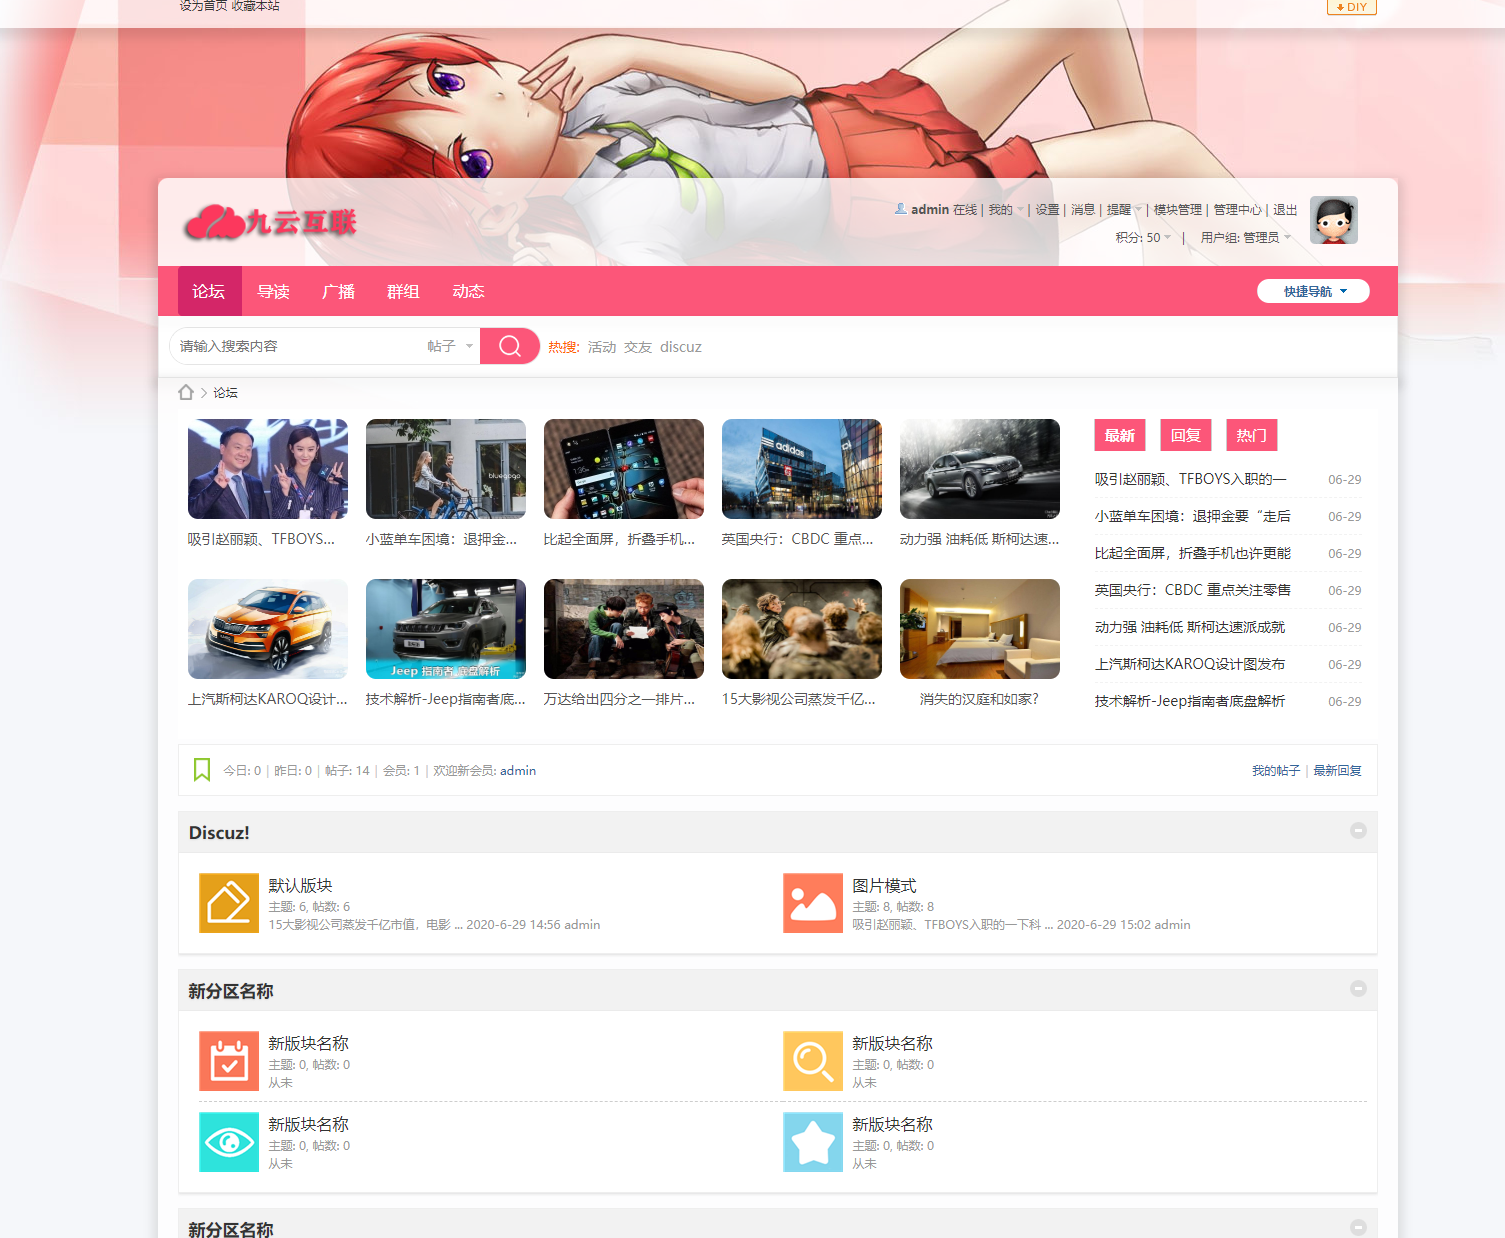Open the 帖子 search type dropdown

point(449,346)
